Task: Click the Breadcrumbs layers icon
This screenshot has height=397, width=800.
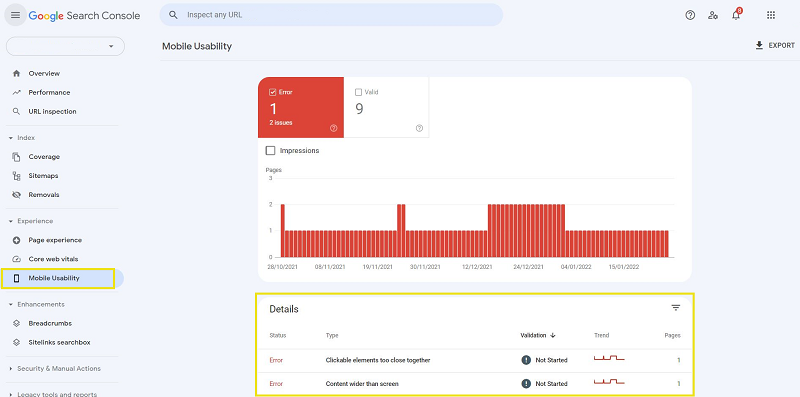Action: point(16,324)
